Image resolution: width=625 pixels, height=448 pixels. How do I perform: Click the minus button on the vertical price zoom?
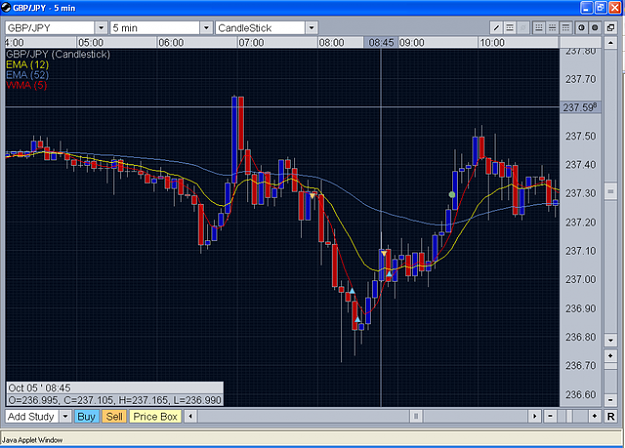pyautogui.click(x=611, y=399)
